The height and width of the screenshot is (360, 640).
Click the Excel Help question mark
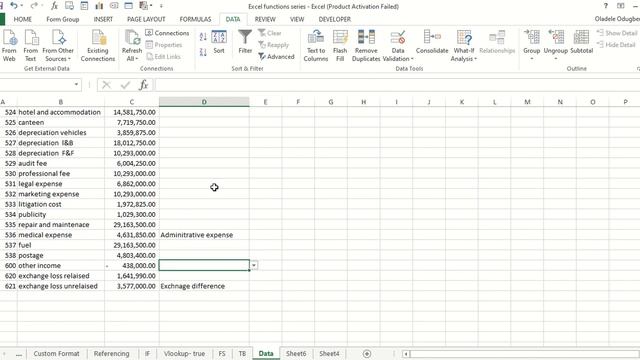tap(606, 6)
